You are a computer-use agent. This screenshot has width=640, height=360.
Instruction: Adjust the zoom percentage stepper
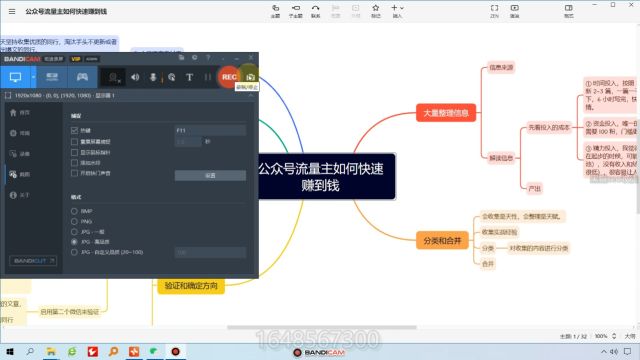pos(614,336)
